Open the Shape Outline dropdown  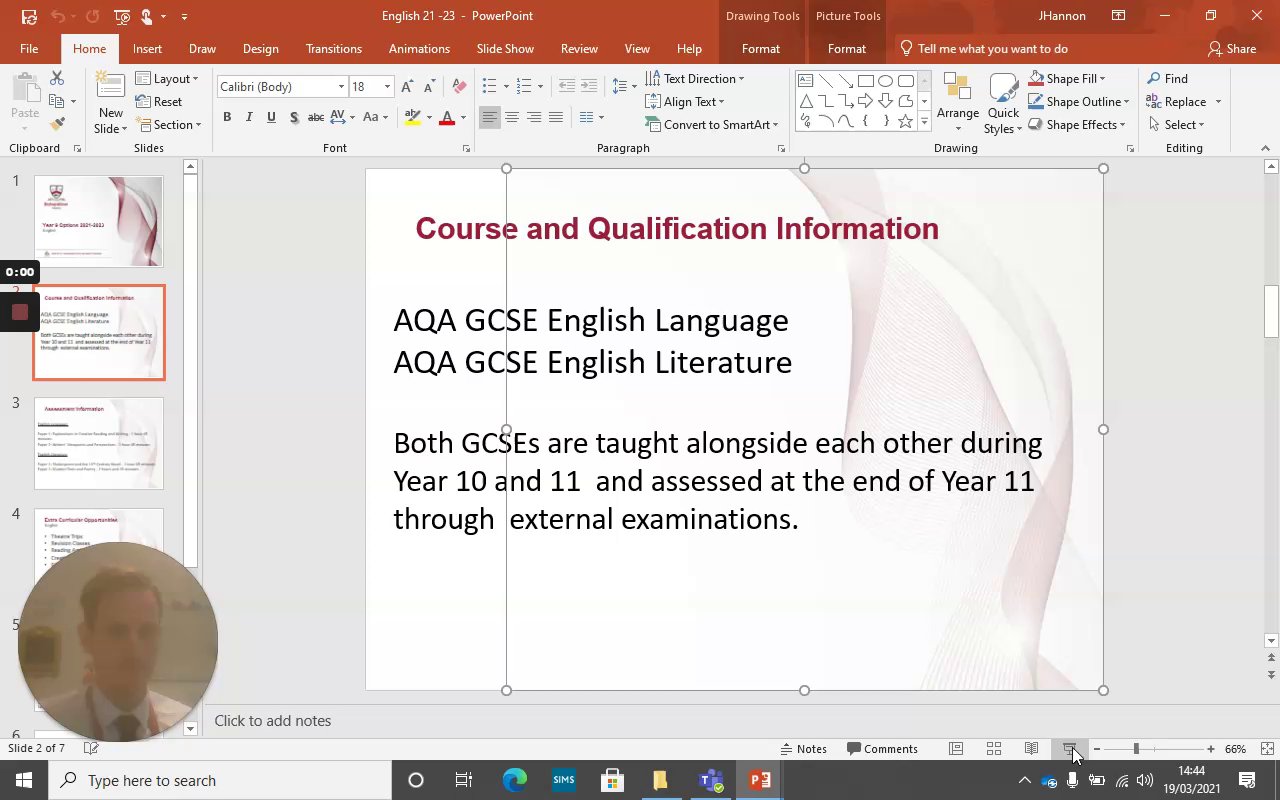1080,102
